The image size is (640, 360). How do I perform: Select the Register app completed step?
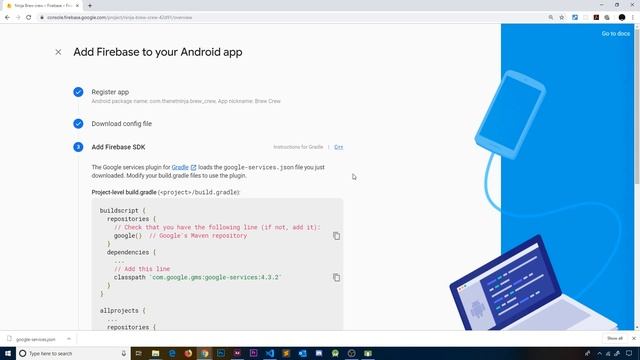coord(110,92)
